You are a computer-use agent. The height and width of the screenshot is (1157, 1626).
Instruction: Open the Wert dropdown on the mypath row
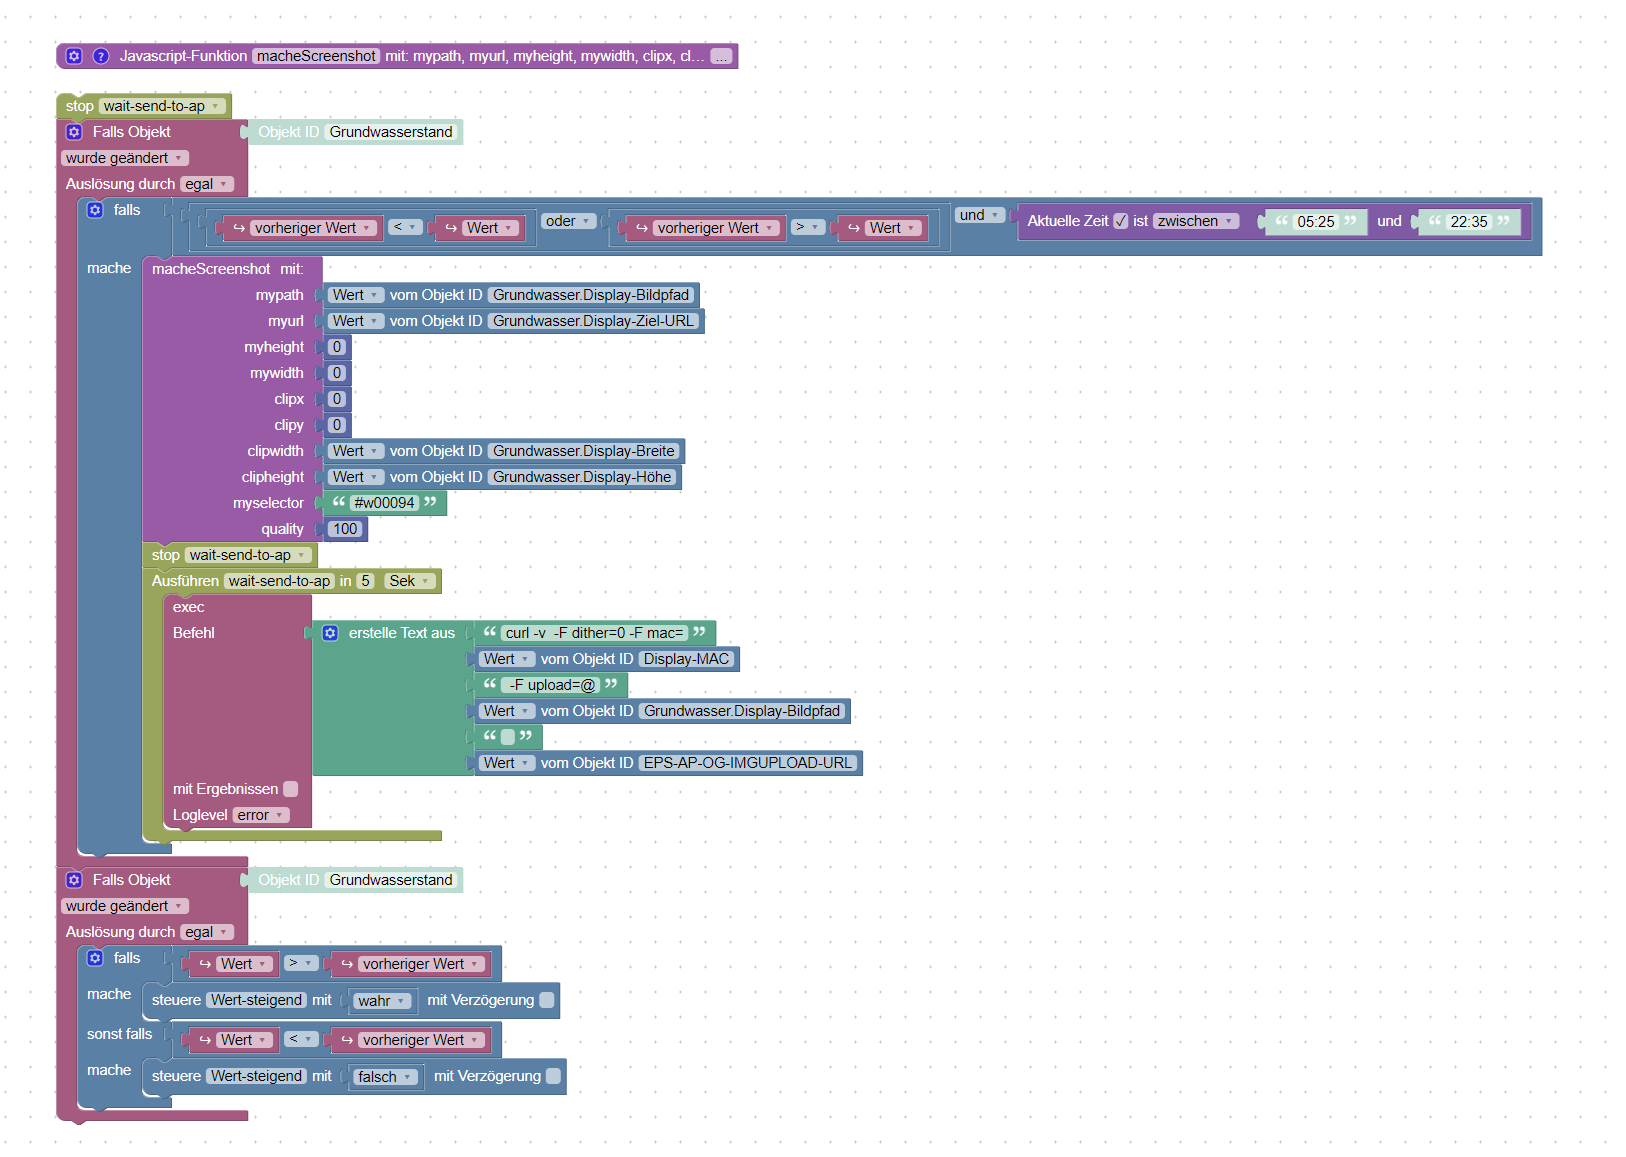point(355,295)
